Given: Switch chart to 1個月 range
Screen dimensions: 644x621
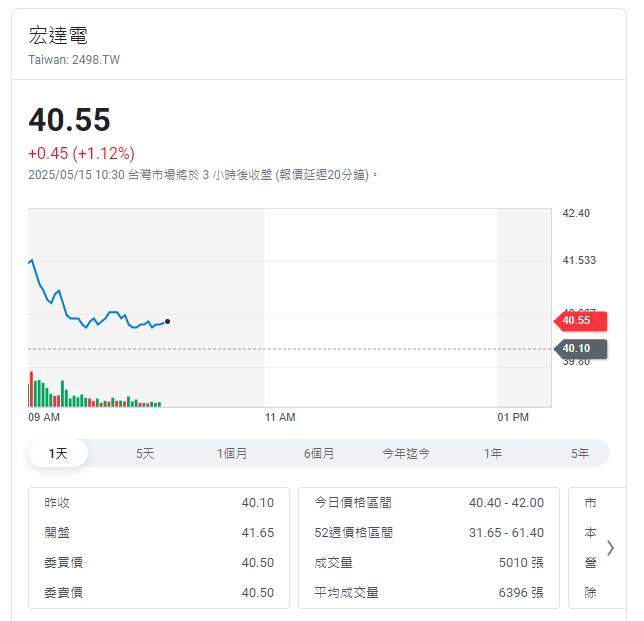Looking at the screenshot, I should [232, 453].
